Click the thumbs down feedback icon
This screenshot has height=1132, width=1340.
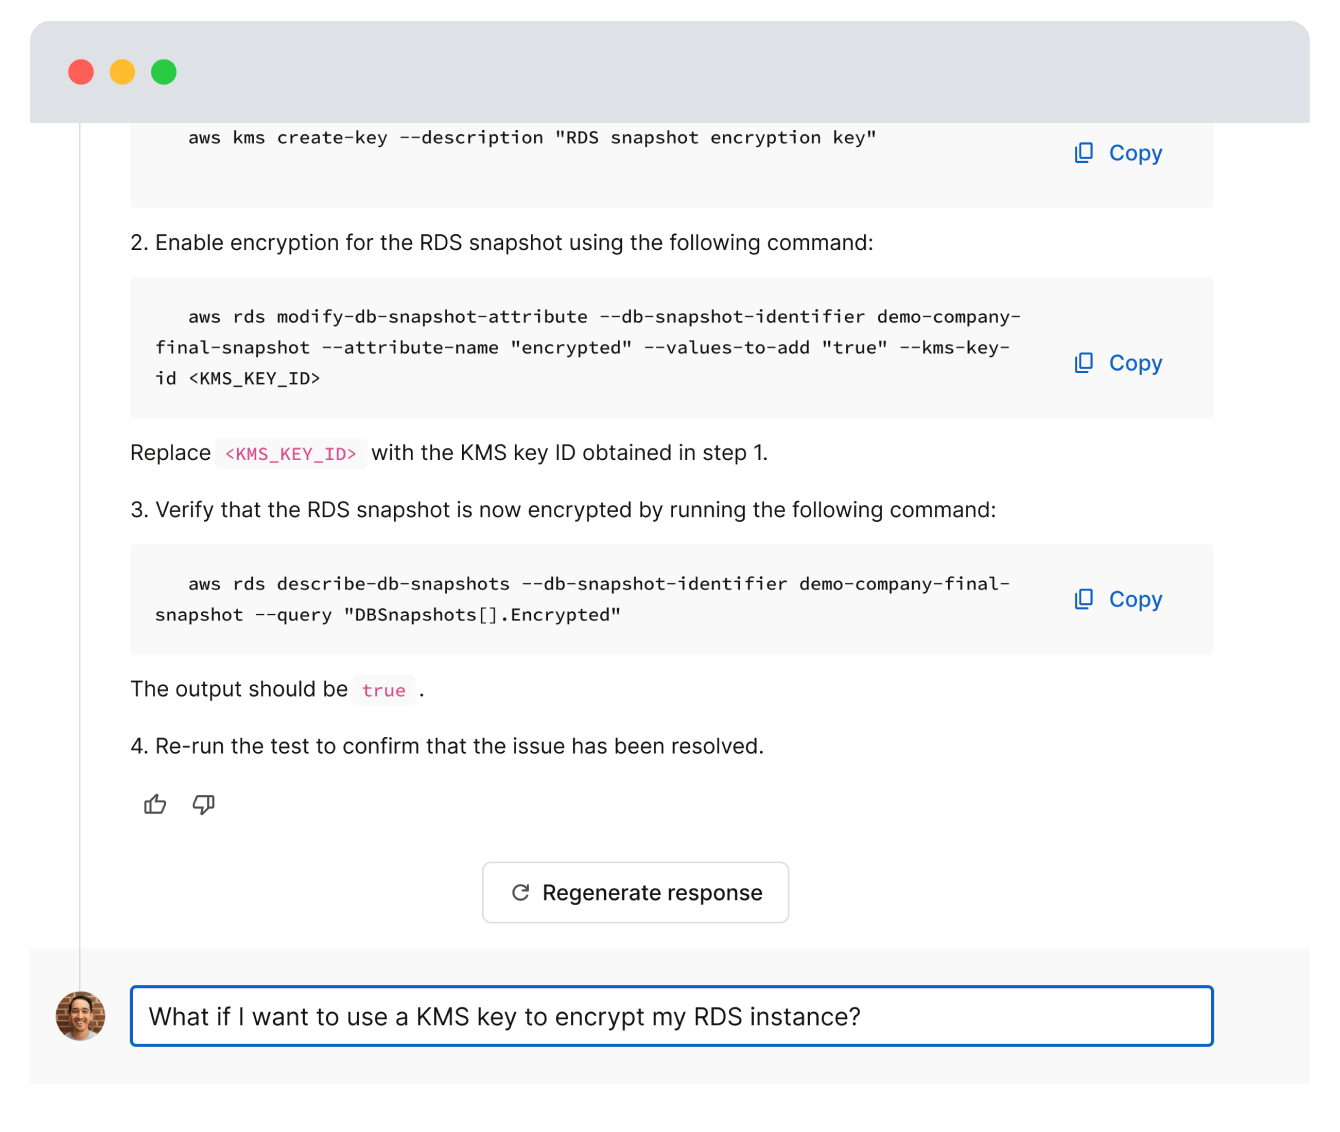click(203, 804)
